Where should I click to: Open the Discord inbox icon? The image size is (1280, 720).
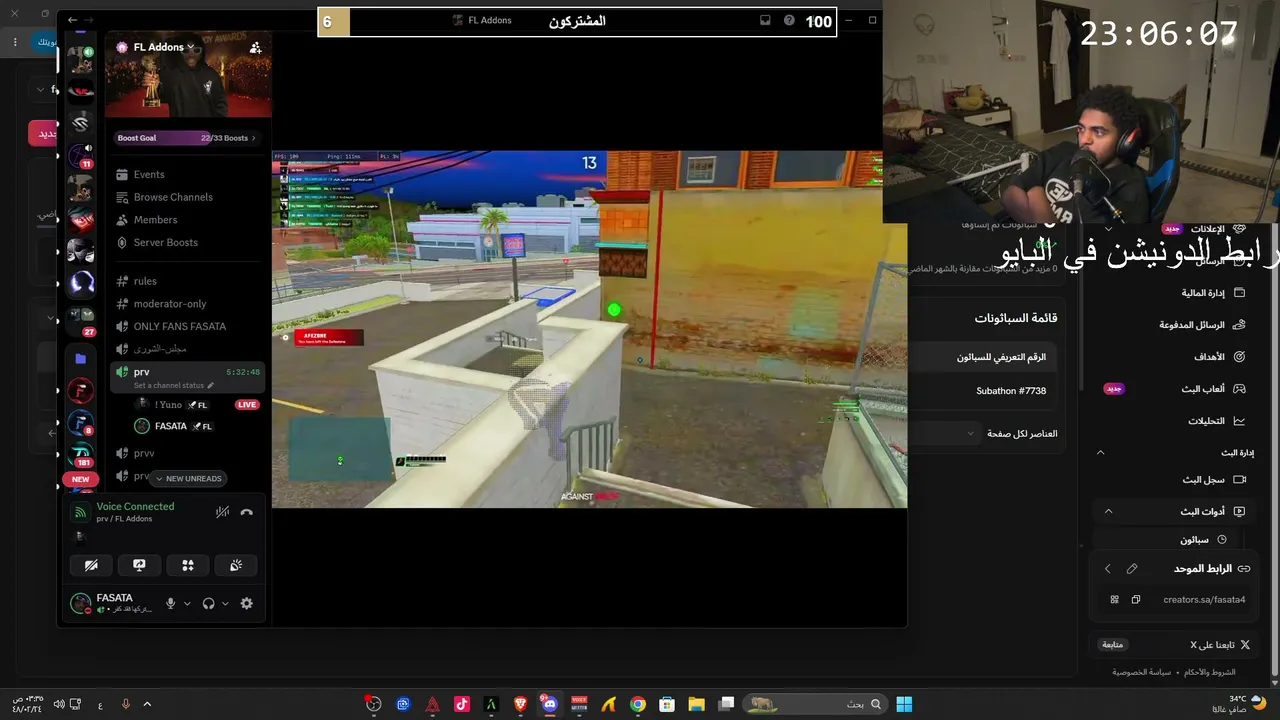(766, 20)
